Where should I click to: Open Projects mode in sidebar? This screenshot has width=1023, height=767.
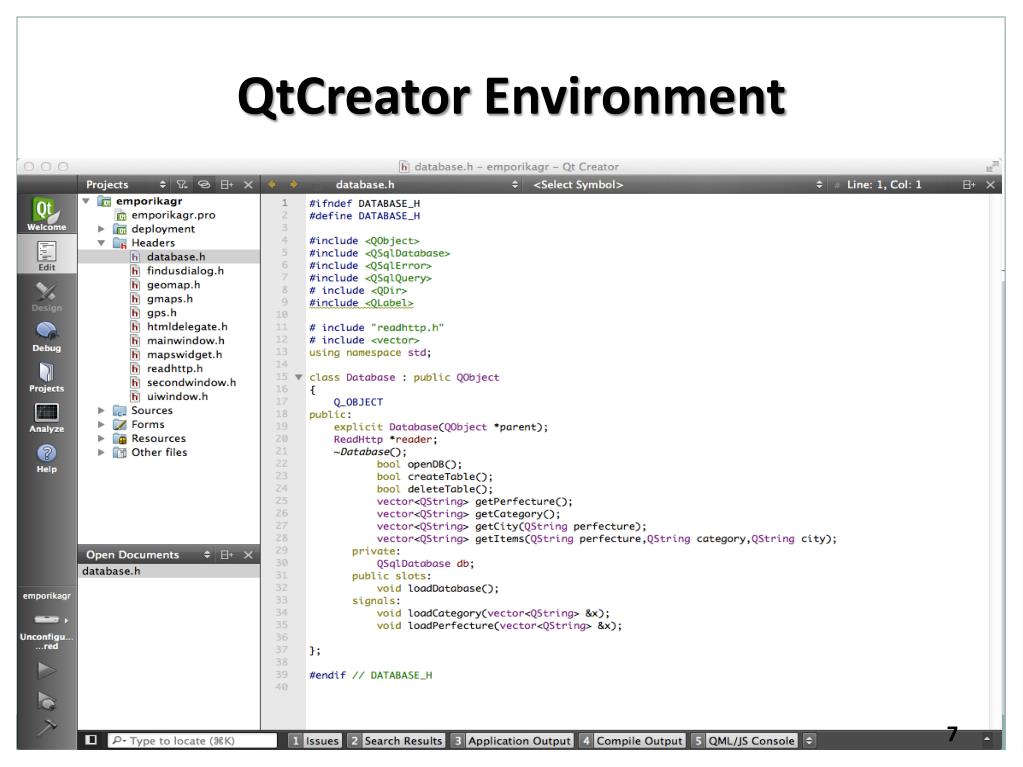pyautogui.click(x=46, y=376)
